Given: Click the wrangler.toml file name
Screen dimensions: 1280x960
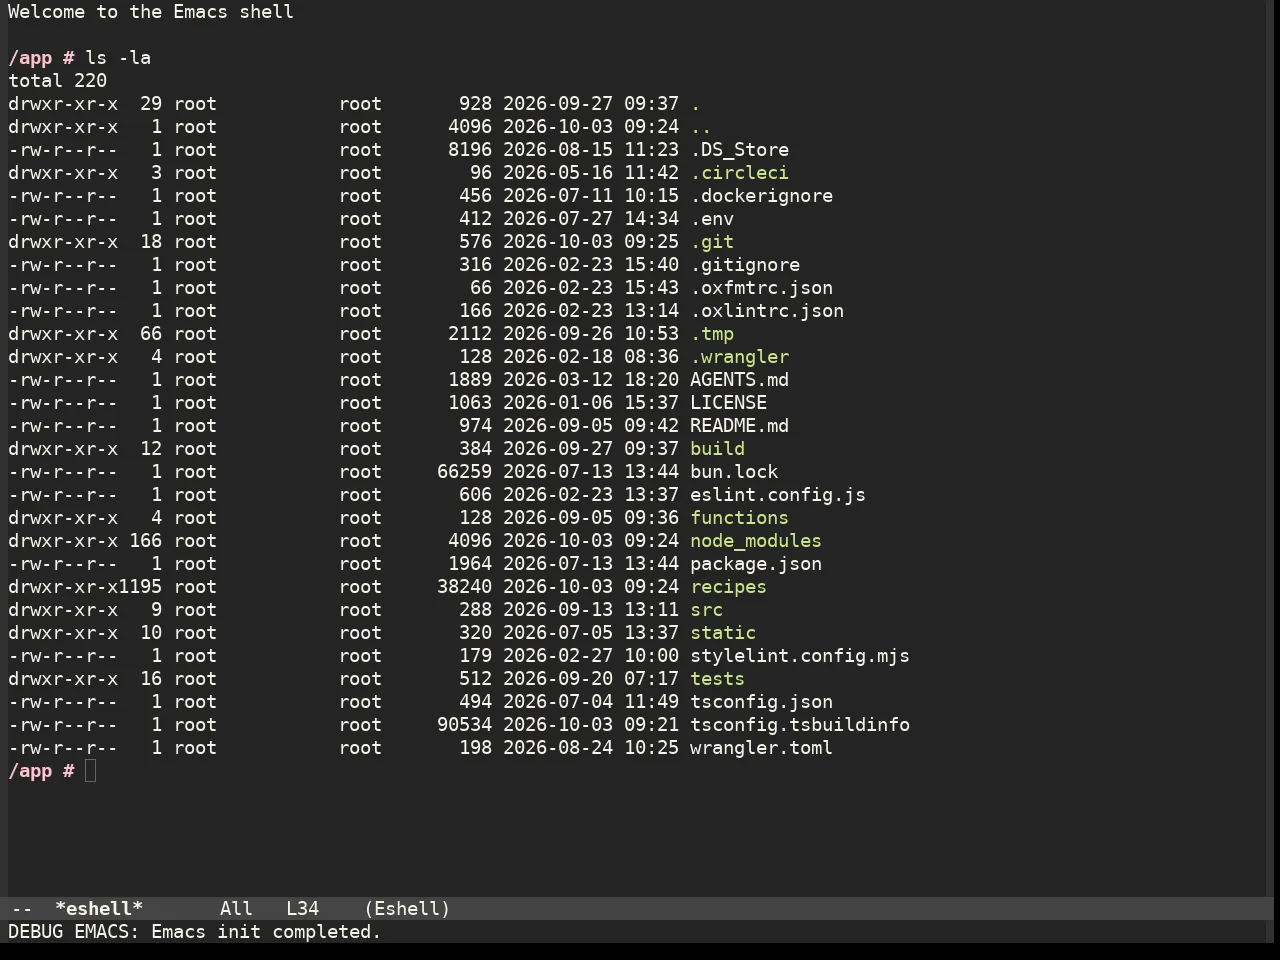Looking at the screenshot, I should (761, 748).
